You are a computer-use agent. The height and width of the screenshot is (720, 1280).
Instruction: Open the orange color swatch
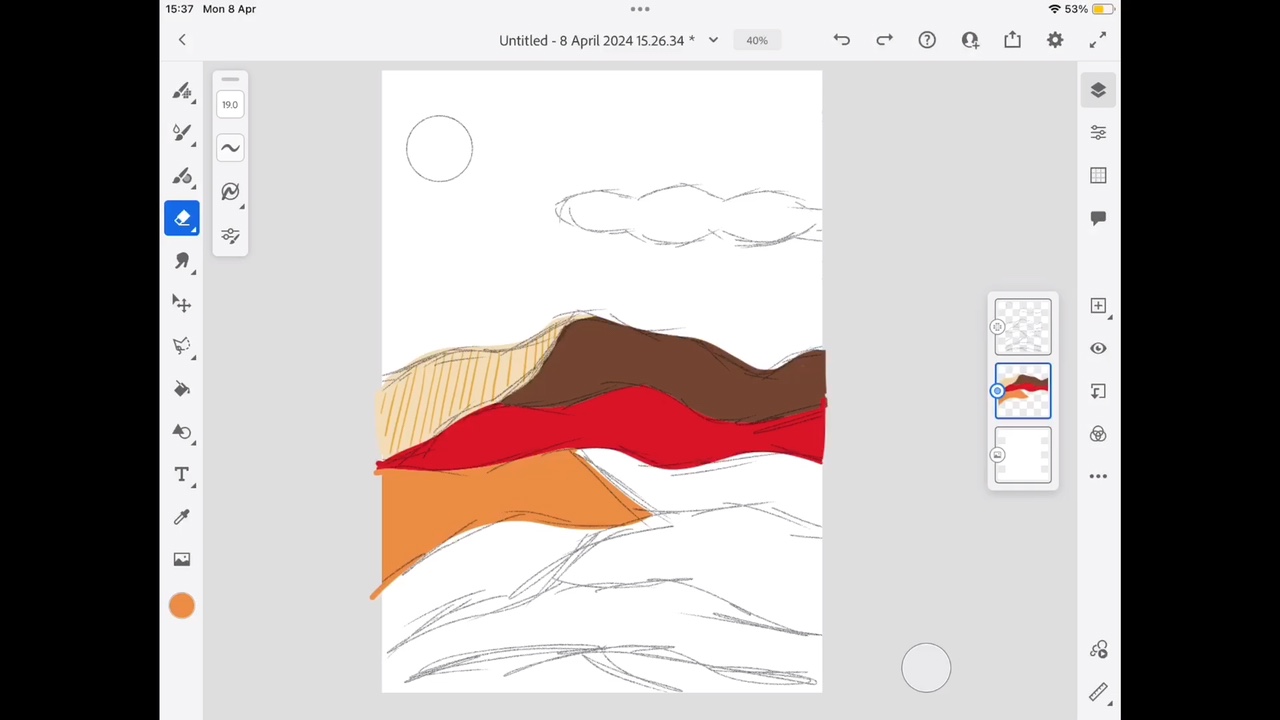tap(182, 605)
